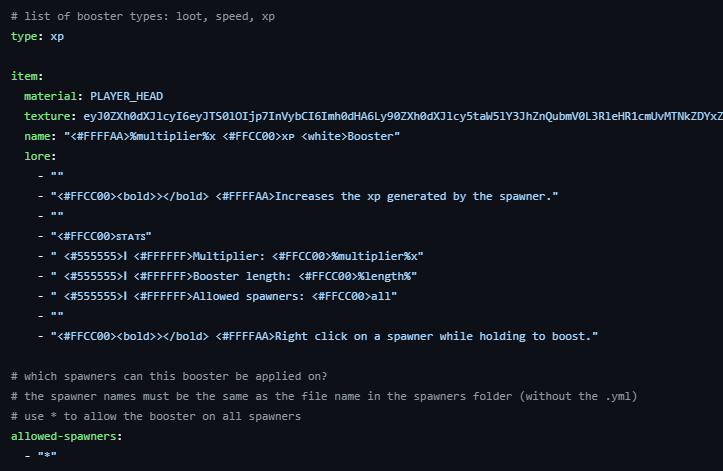Click the 'type' key on the second line

tap(24, 36)
